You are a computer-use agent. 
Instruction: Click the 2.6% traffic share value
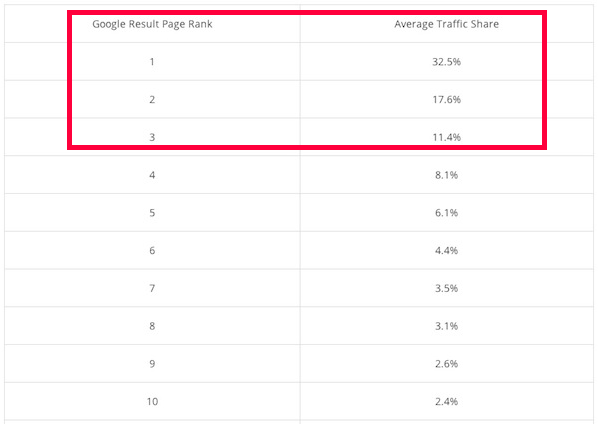(x=447, y=363)
